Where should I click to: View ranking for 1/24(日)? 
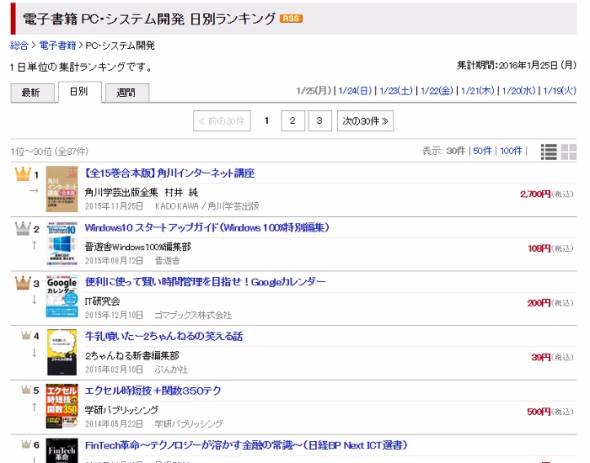click(354, 91)
